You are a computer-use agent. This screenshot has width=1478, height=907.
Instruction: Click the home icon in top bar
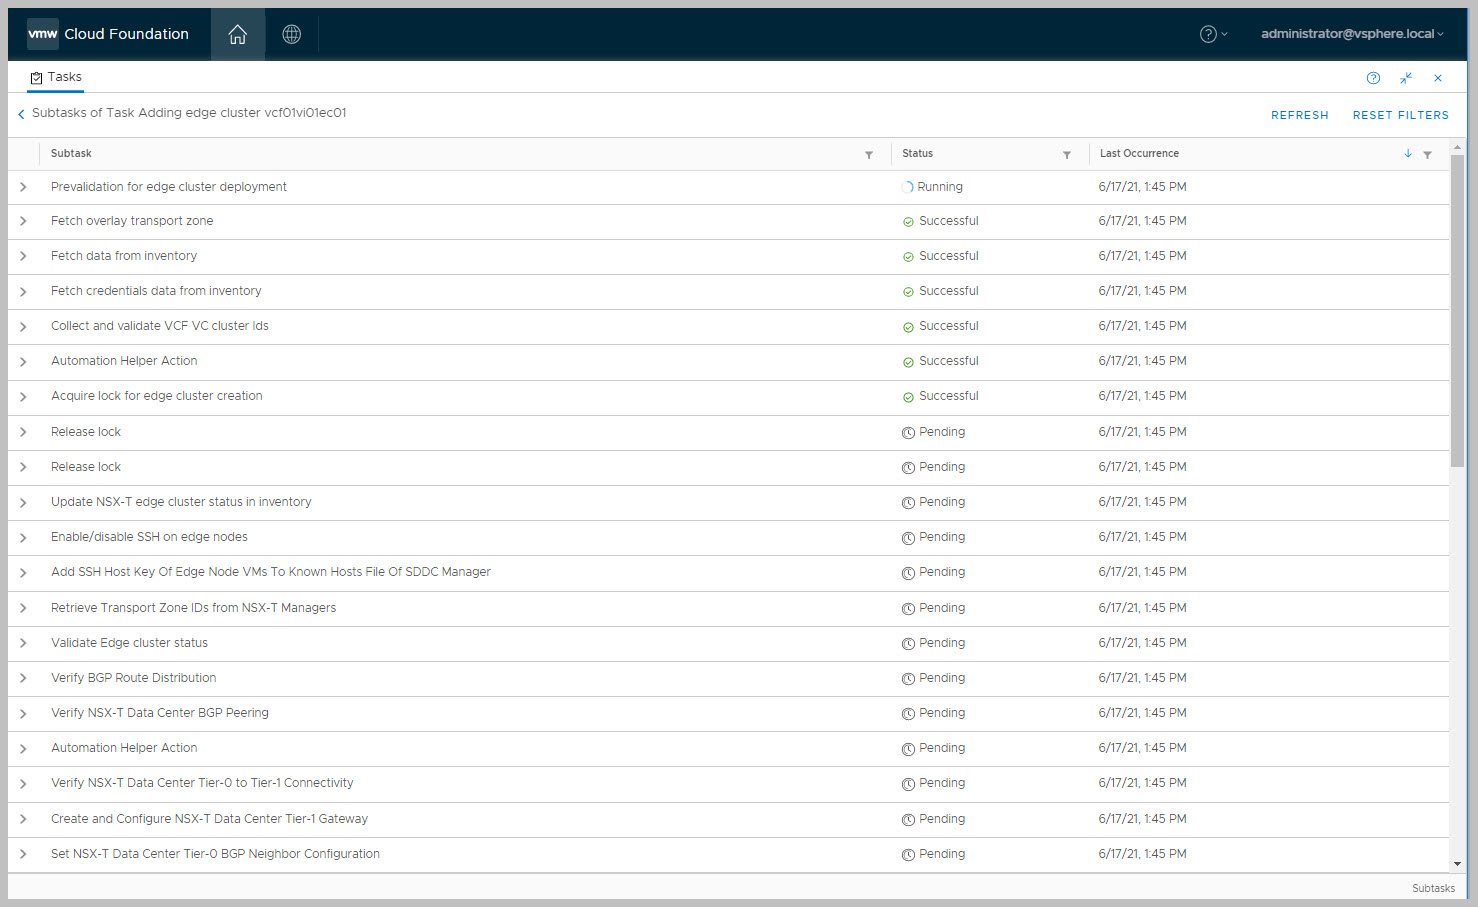(237, 35)
